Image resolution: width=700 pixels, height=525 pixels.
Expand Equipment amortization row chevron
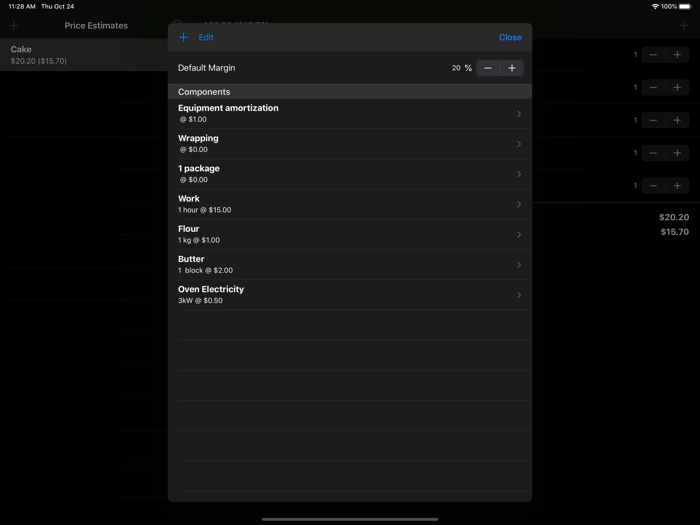[x=519, y=114]
